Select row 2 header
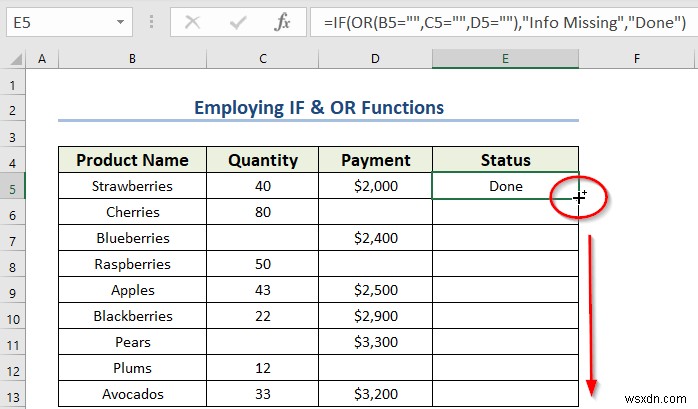 point(12,110)
